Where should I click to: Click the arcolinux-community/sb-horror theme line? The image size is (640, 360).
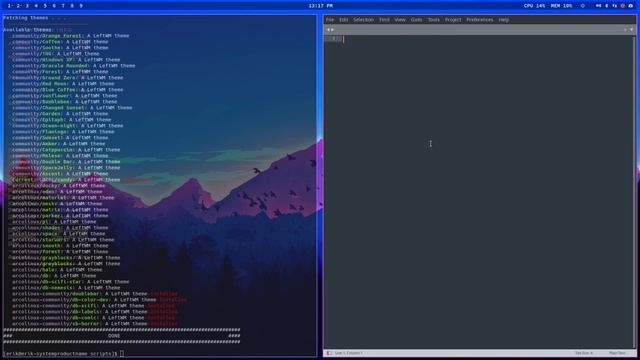click(95, 324)
